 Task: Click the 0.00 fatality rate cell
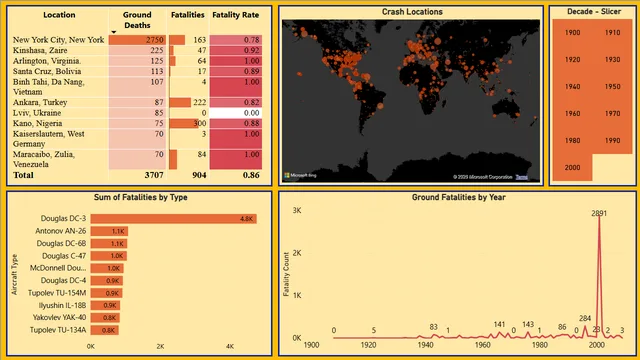(x=236, y=113)
